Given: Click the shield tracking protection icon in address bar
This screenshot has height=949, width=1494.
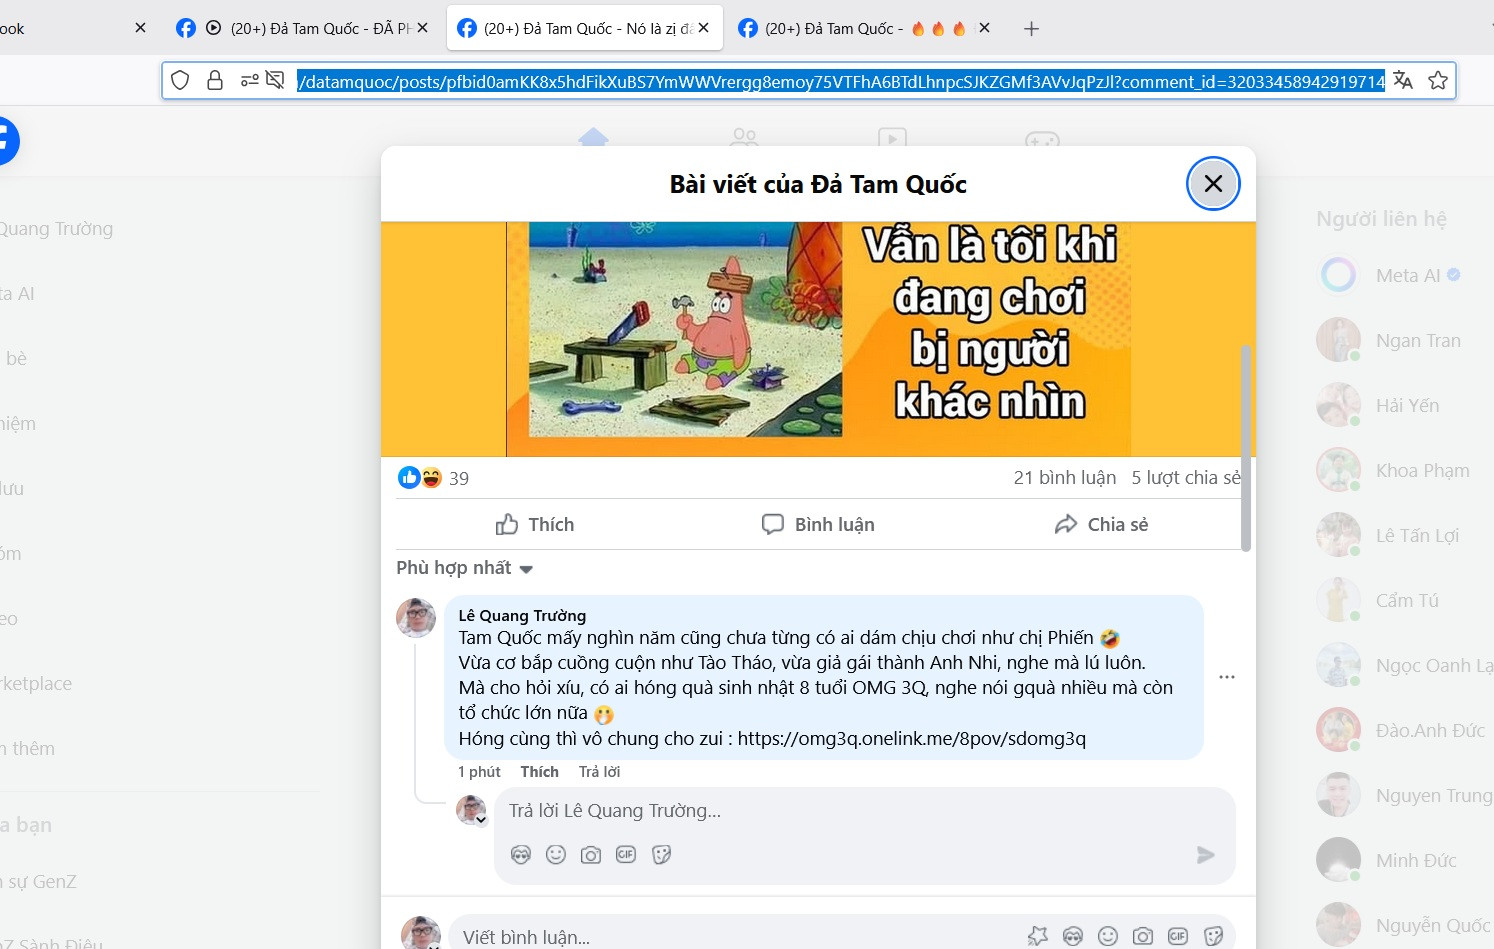Looking at the screenshot, I should pos(180,80).
